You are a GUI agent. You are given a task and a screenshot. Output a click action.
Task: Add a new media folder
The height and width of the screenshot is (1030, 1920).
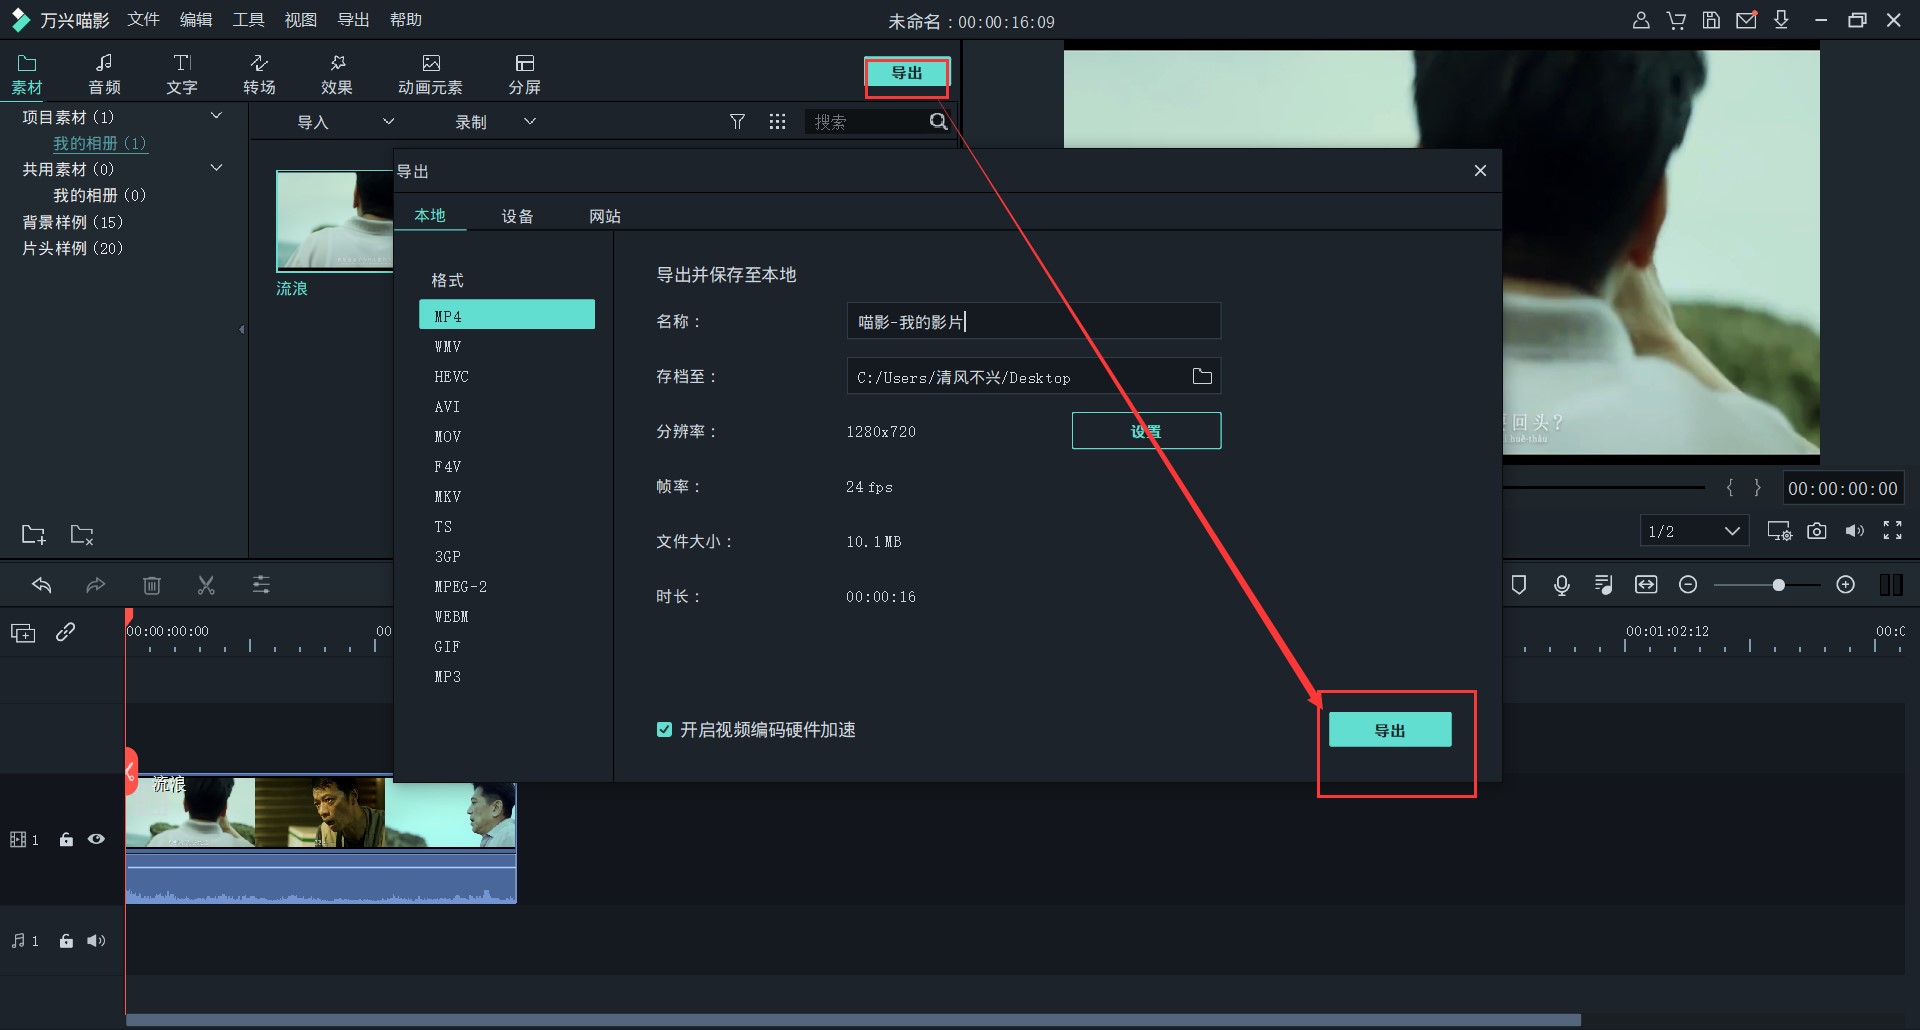point(34,535)
